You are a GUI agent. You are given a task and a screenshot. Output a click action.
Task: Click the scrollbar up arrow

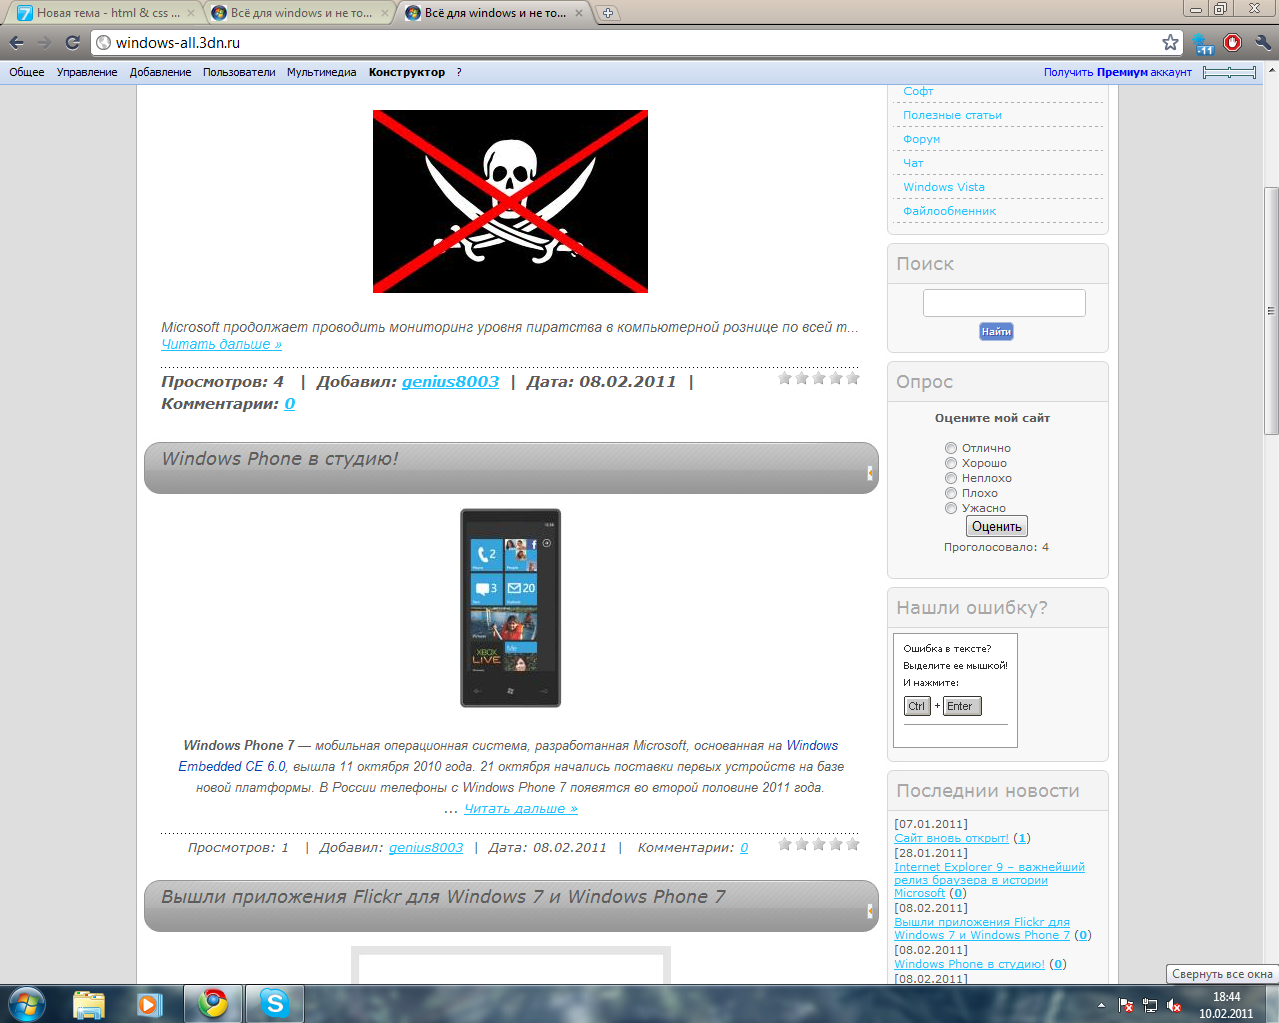[1271, 69]
